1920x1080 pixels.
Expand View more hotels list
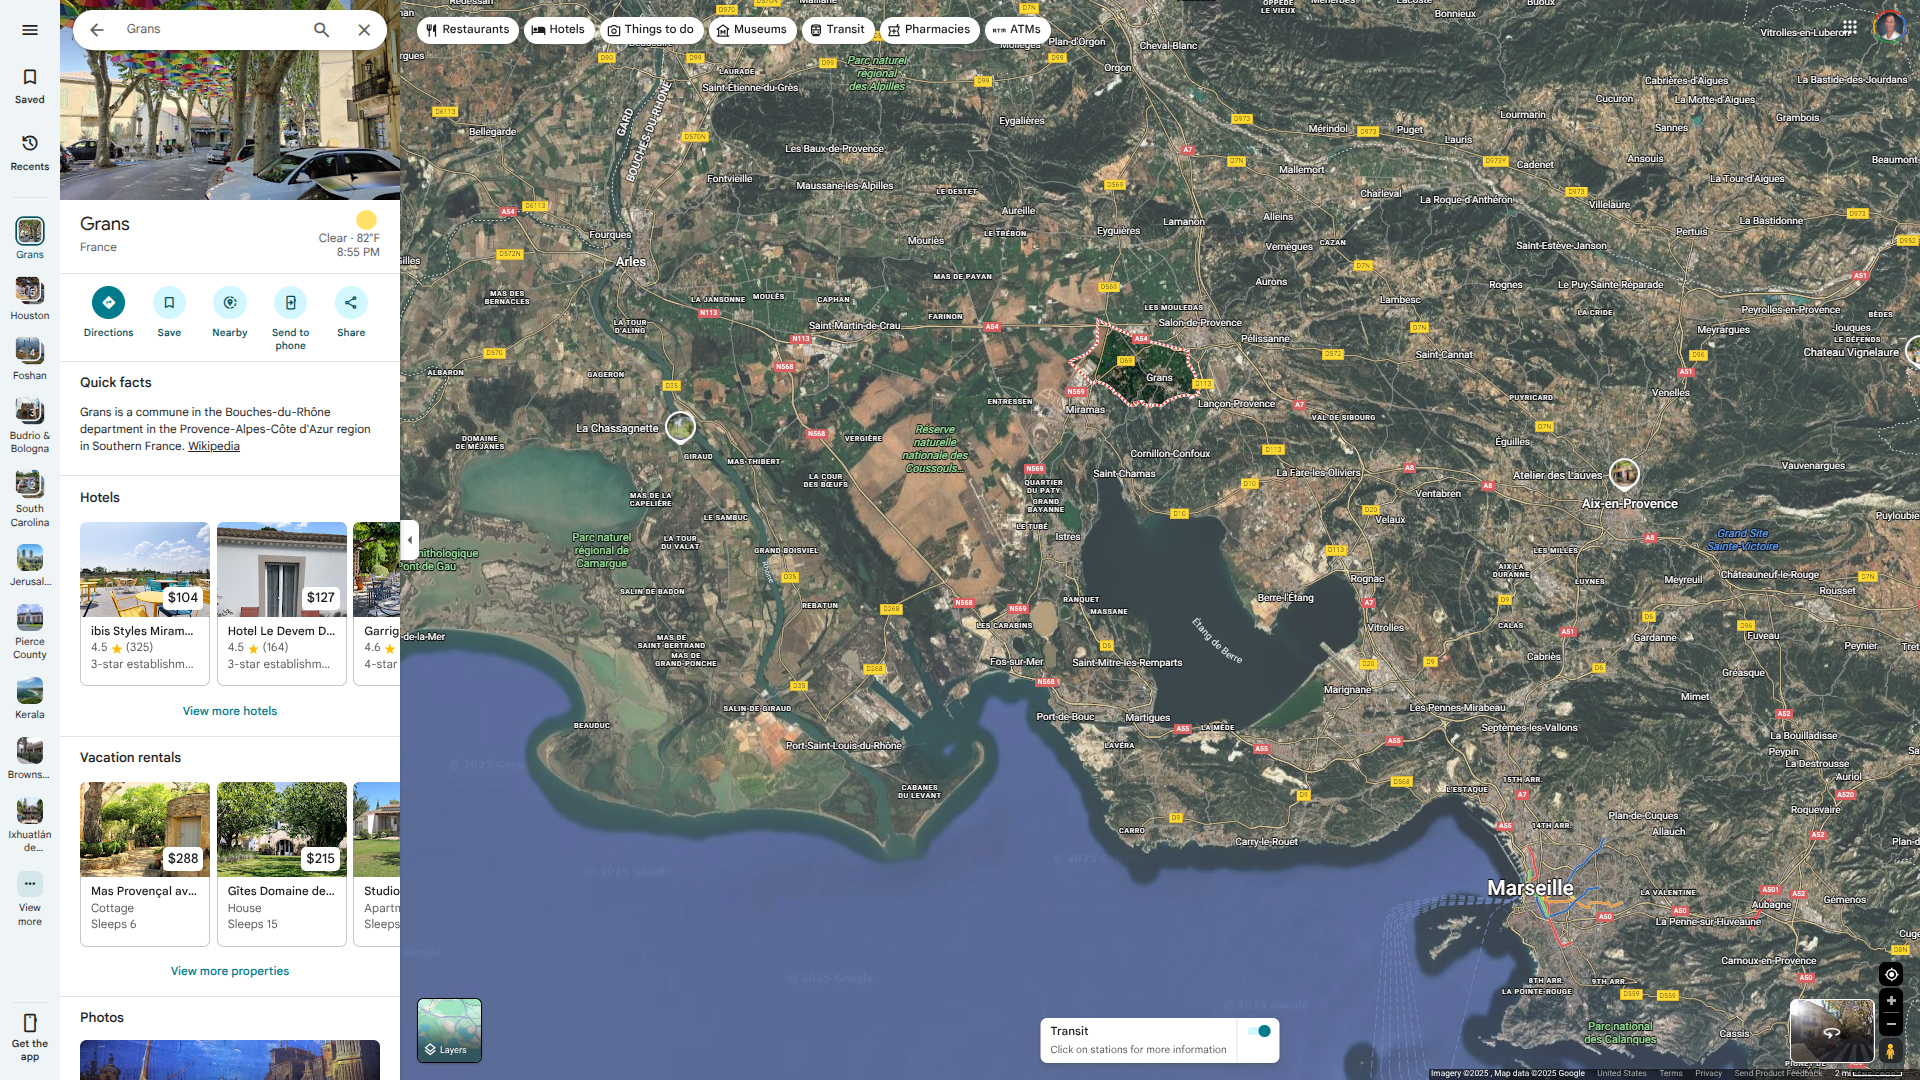tap(229, 711)
